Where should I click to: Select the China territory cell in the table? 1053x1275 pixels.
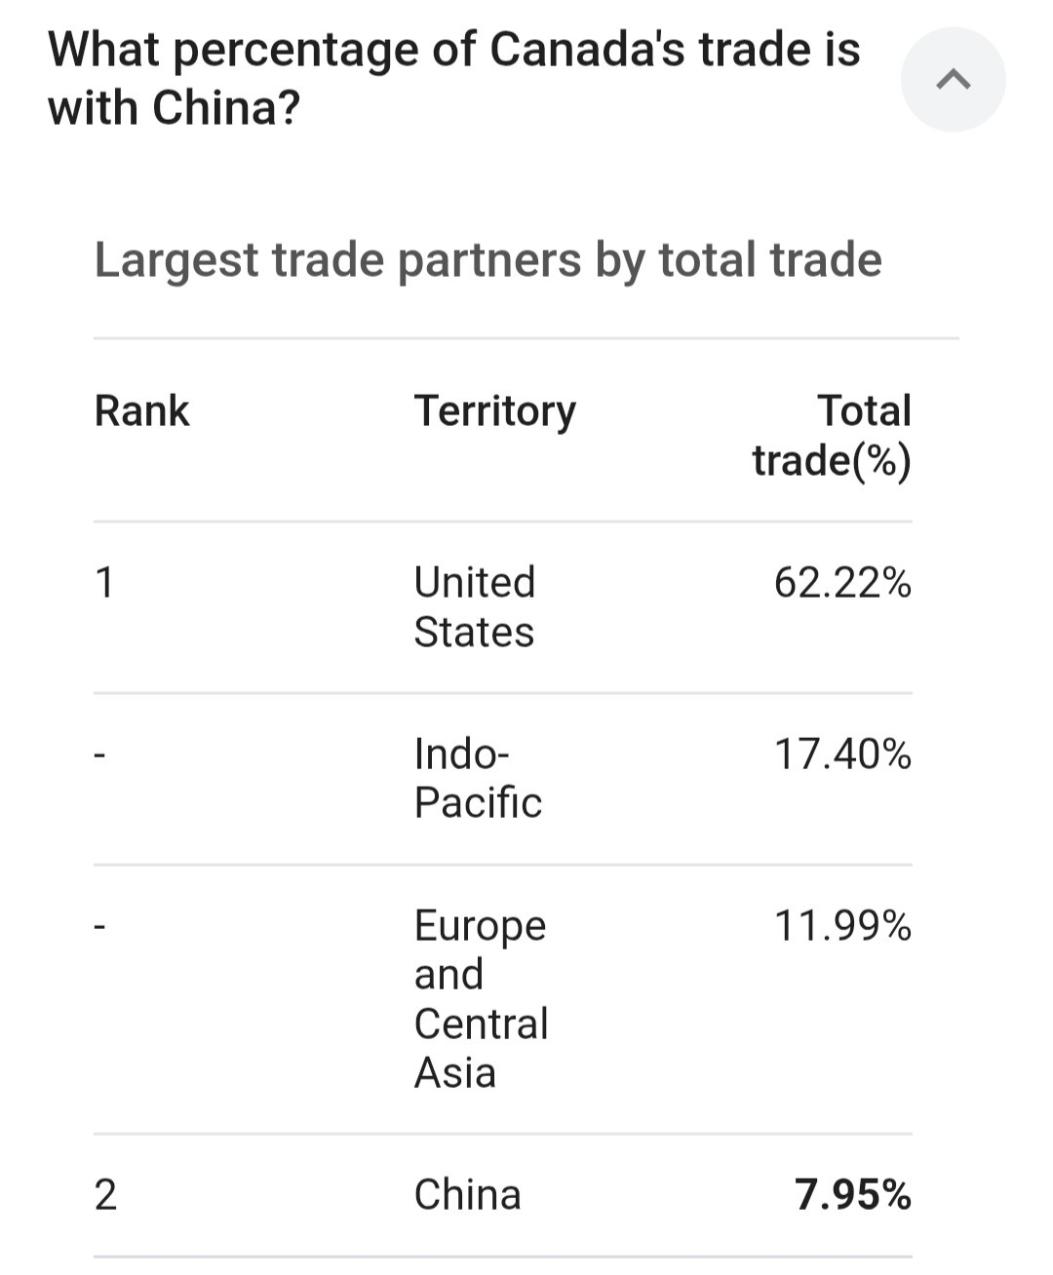[467, 1195]
